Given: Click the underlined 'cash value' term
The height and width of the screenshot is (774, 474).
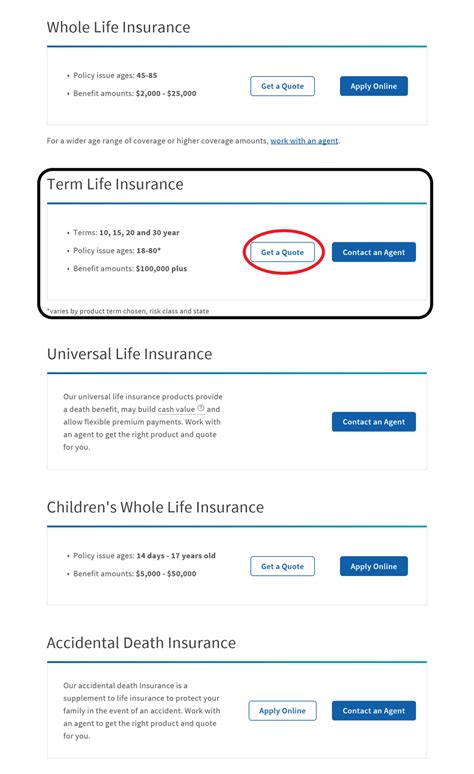Looking at the screenshot, I should [x=176, y=409].
